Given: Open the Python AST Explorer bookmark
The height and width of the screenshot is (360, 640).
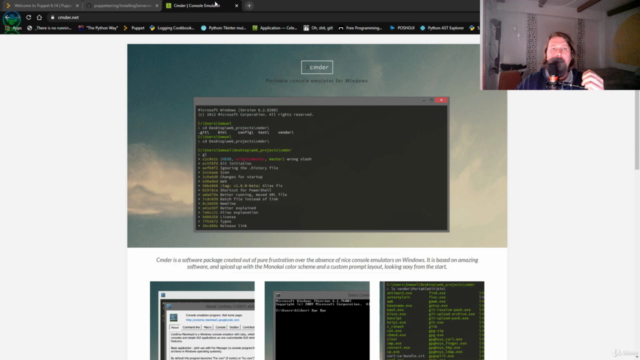Looking at the screenshot, I should pos(442,28).
